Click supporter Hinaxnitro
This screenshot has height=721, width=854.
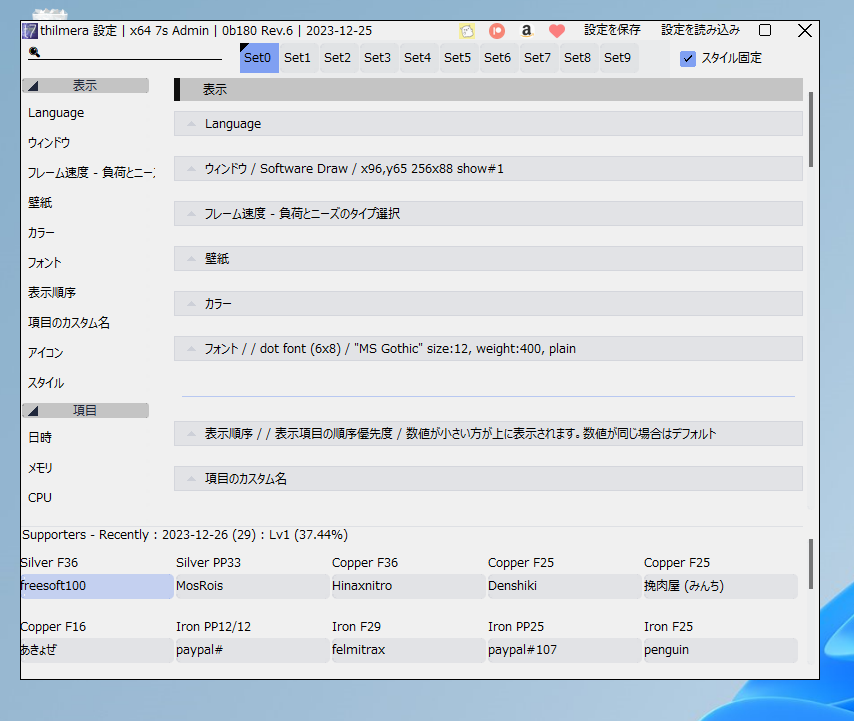click(408, 586)
